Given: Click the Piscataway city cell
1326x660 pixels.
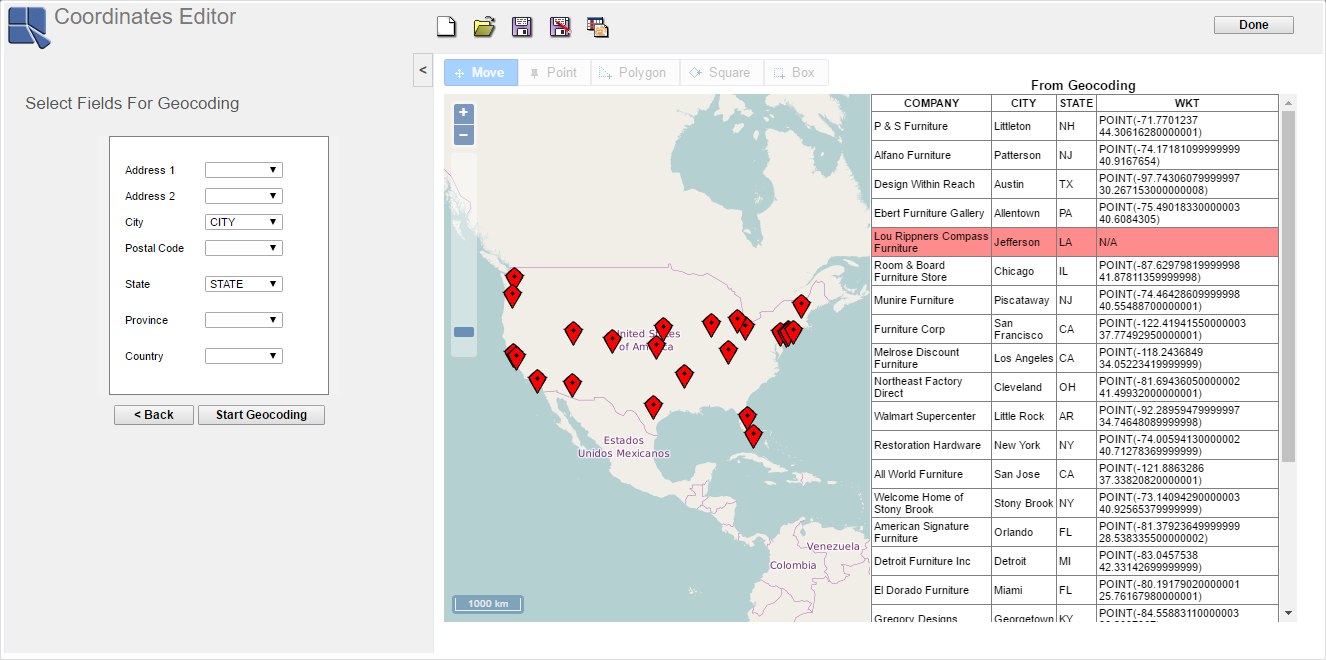Looking at the screenshot, I should point(1023,300).
